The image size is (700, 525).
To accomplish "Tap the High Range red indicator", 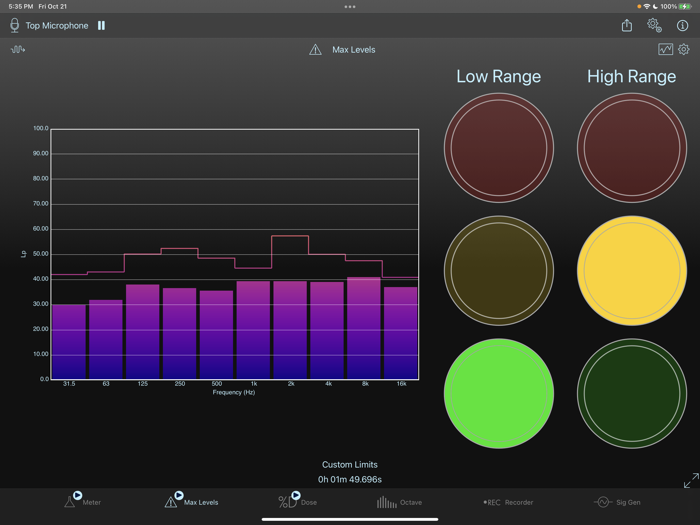I will click(632, 148).
